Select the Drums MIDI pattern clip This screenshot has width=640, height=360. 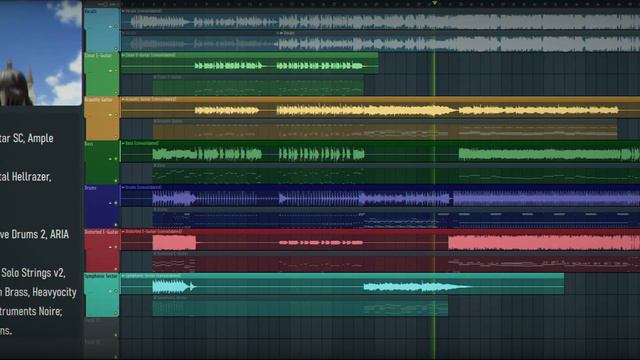pos(396,218)
